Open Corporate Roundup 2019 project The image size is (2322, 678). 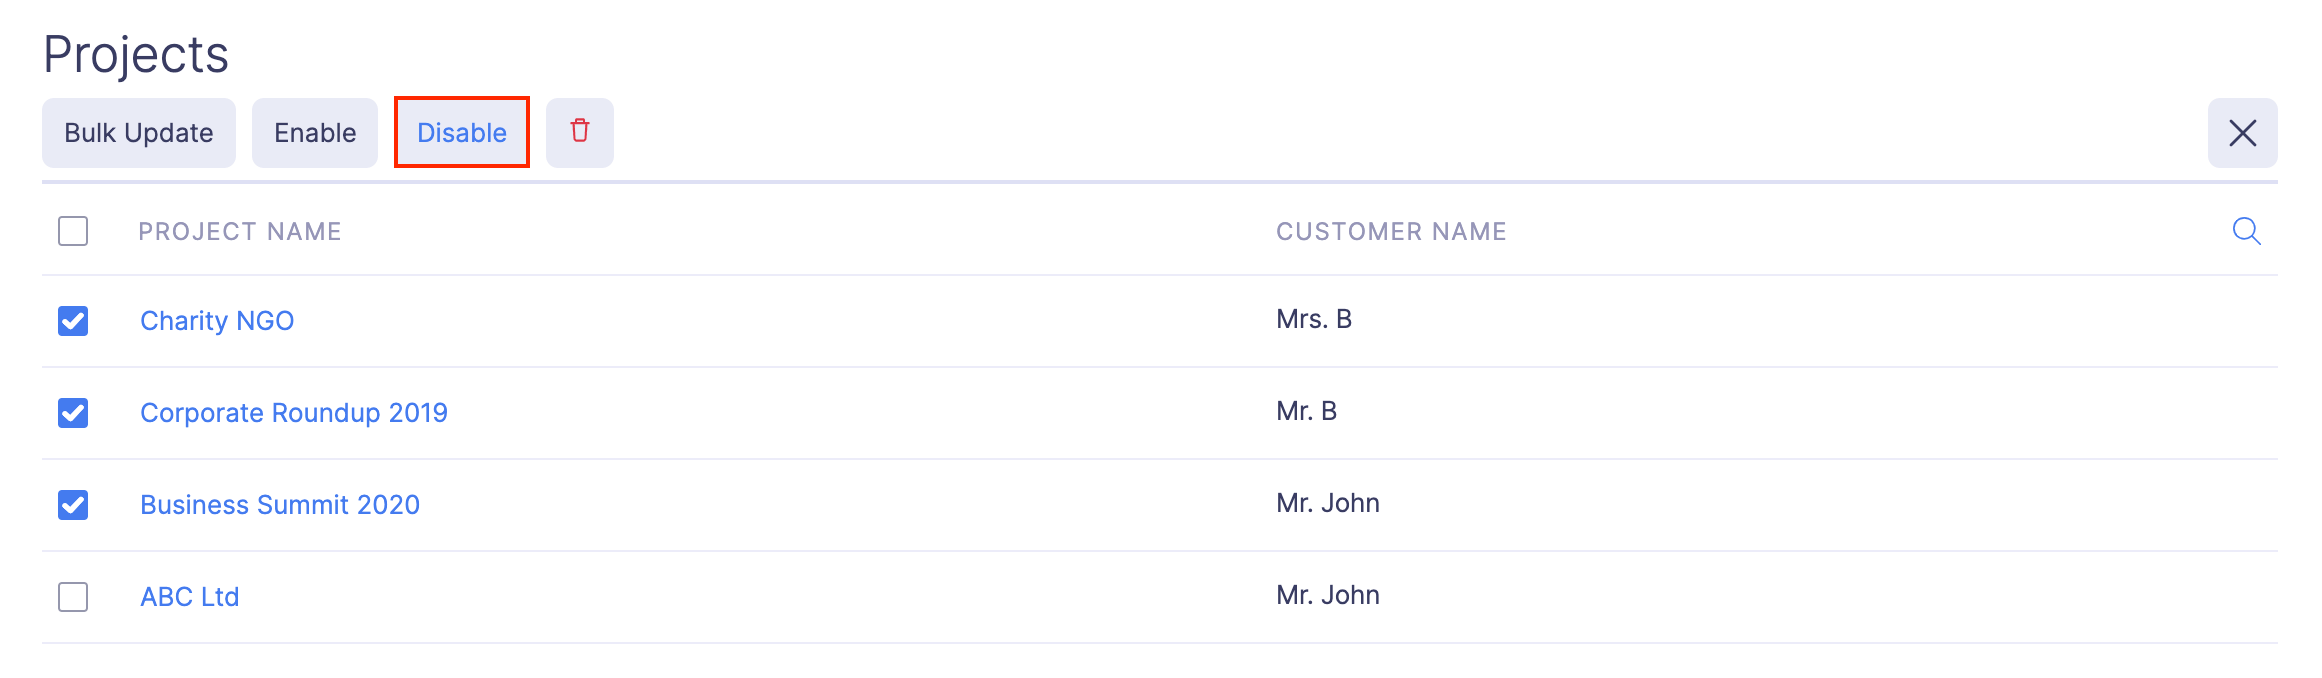pyautogui.click(x=294, y=413)
